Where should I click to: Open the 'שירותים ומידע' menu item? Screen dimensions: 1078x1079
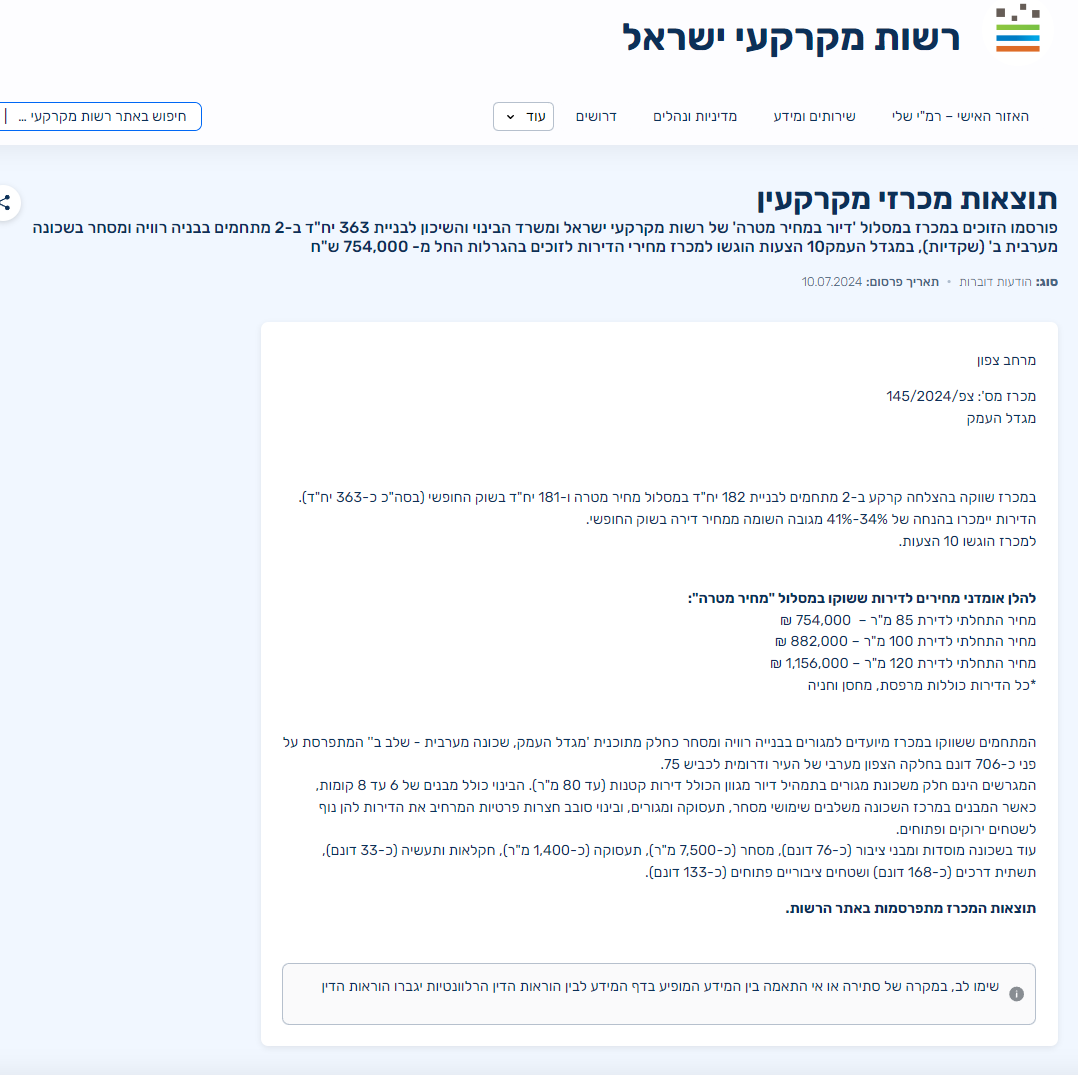(815, 116)
